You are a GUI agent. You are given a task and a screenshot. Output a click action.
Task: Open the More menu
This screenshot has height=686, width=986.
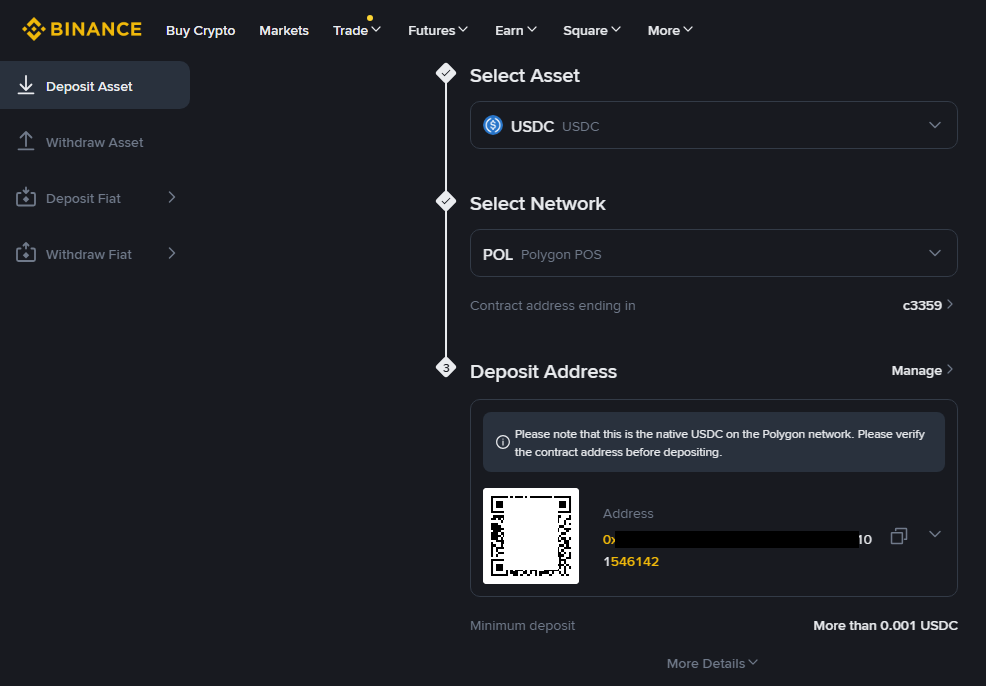(670, 30)
